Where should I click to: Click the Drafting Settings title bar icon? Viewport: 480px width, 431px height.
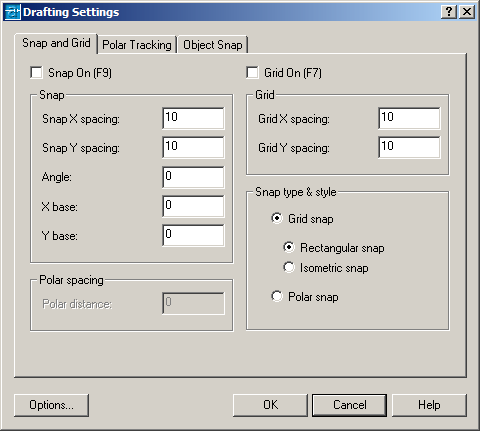tap(12, 12)
